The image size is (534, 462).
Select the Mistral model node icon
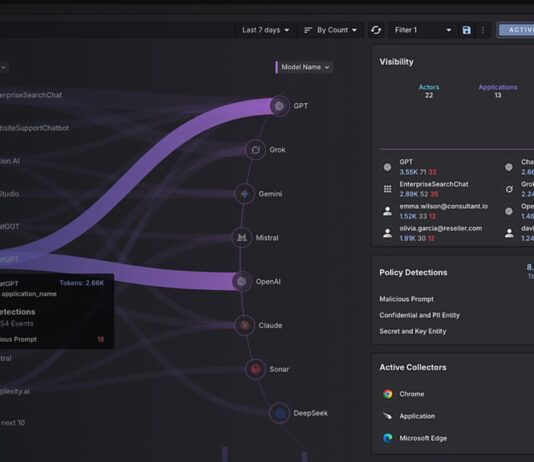[x=241, y=238]
